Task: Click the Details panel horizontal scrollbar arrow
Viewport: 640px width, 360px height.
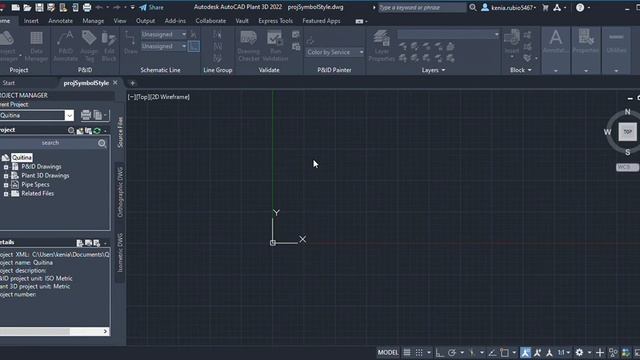Action: (x=105, y=331)
